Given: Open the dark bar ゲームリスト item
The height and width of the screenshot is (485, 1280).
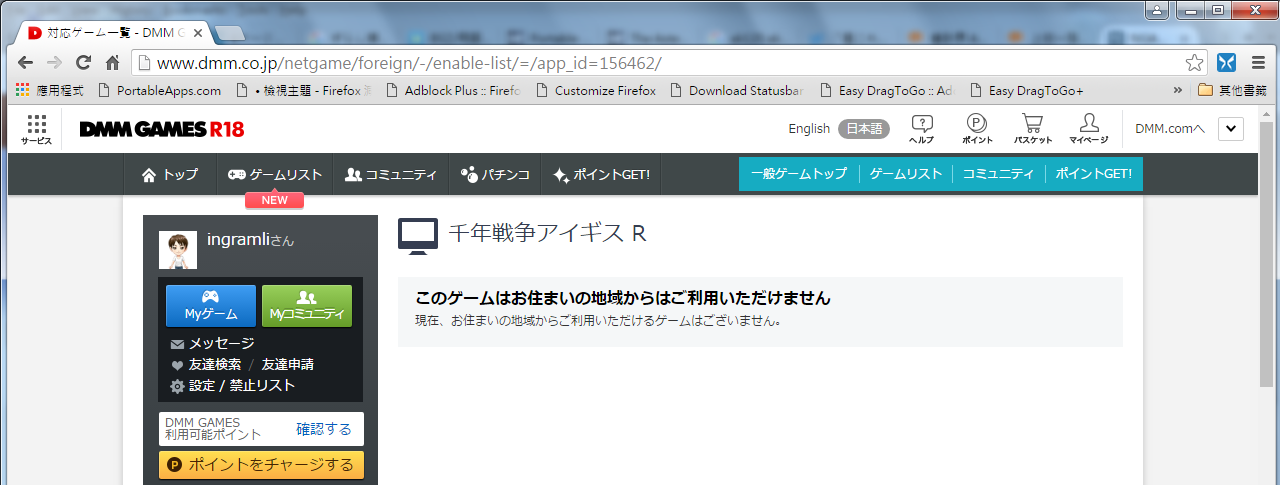Looking at the screenshot, I should (275, 174).
